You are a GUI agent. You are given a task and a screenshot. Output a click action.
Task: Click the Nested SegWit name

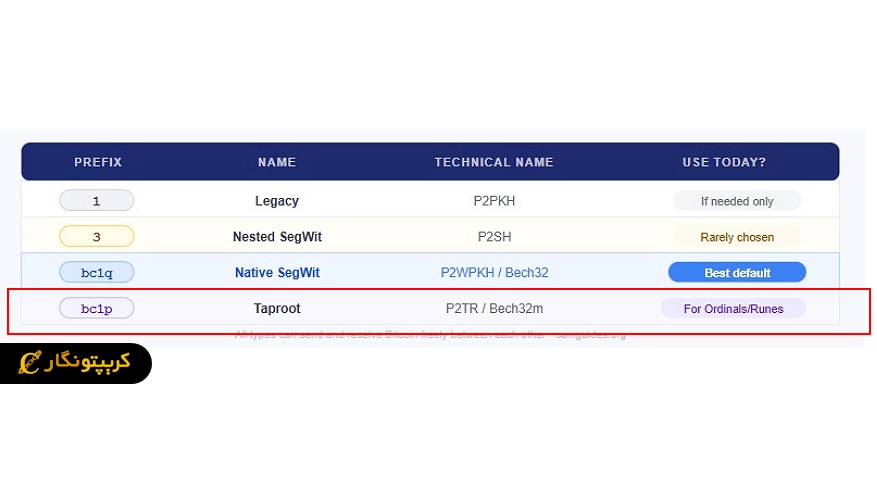(x=277, y=237)
